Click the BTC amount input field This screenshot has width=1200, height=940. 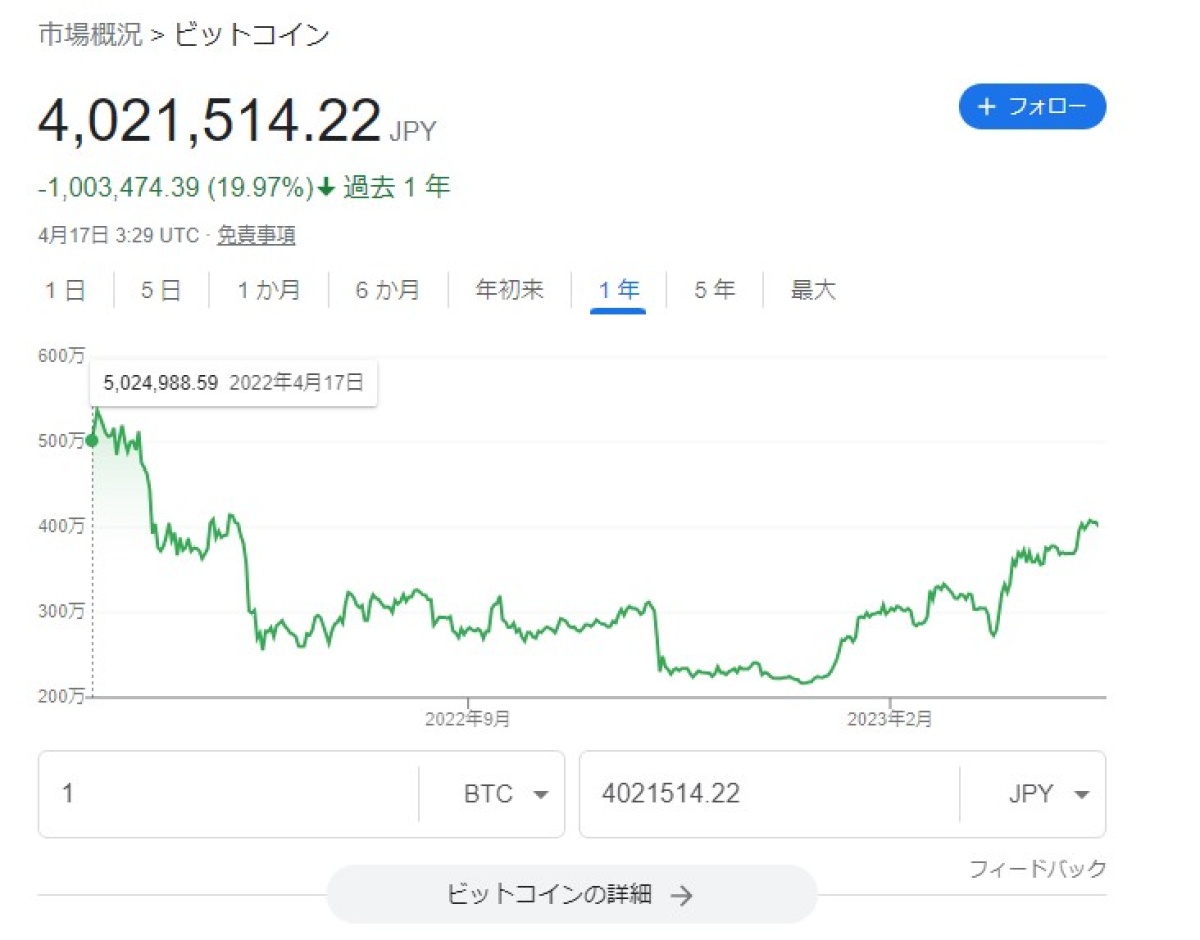[x=228, y=794]
